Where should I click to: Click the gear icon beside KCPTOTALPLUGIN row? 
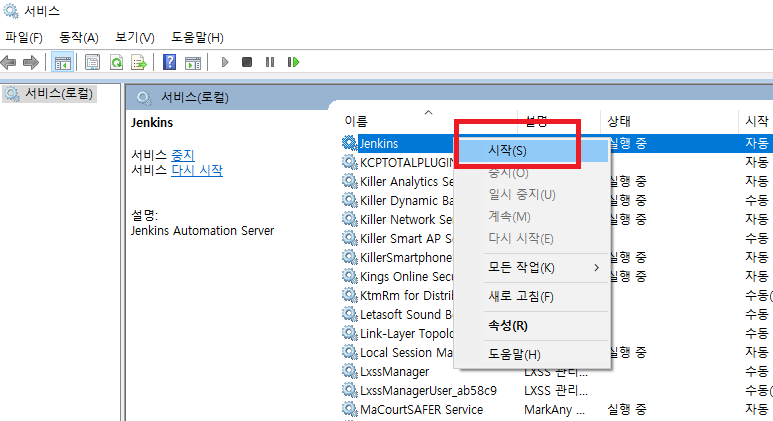coord(350,162)
